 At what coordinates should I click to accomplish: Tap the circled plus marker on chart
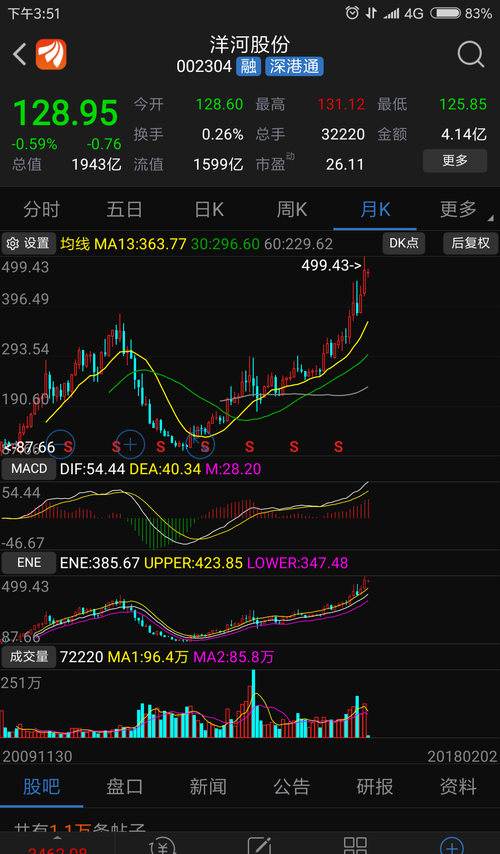point(130,445)
